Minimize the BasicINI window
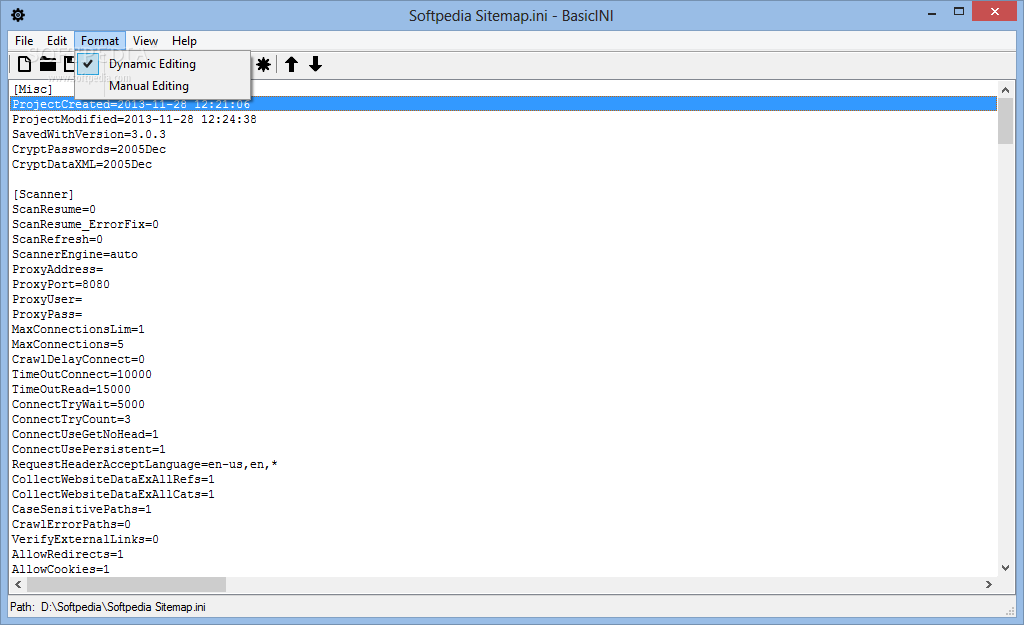The width and height of the screenshot is (1024, 625). [932, 12]
